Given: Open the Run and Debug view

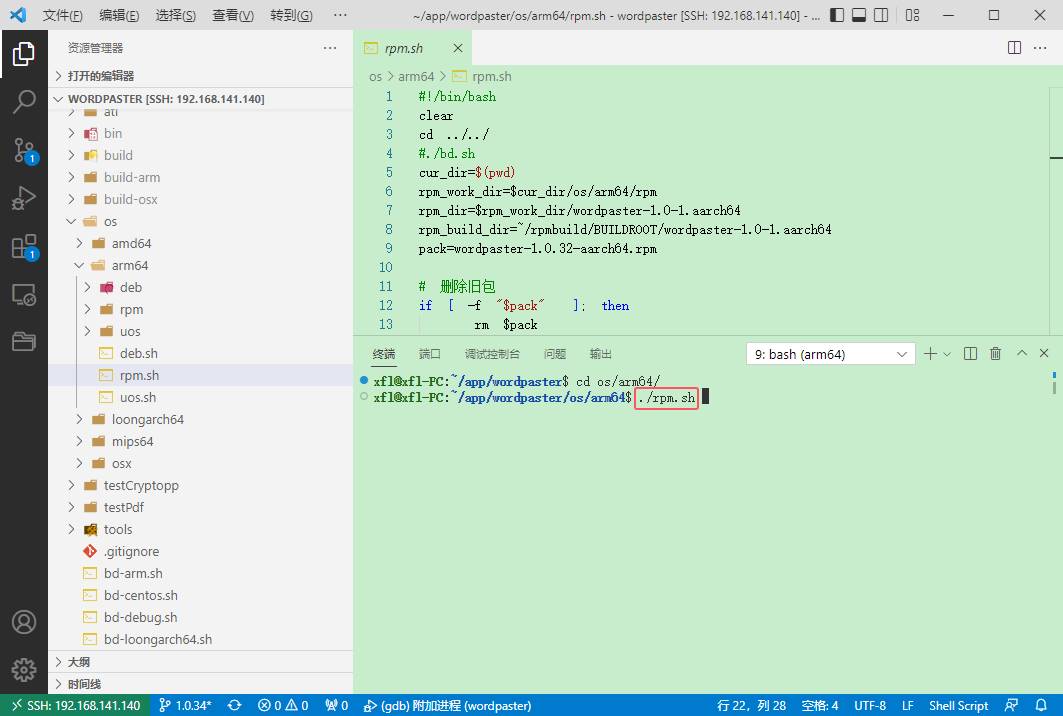Looking at the screenshot, I should click(x=24, y=198).
